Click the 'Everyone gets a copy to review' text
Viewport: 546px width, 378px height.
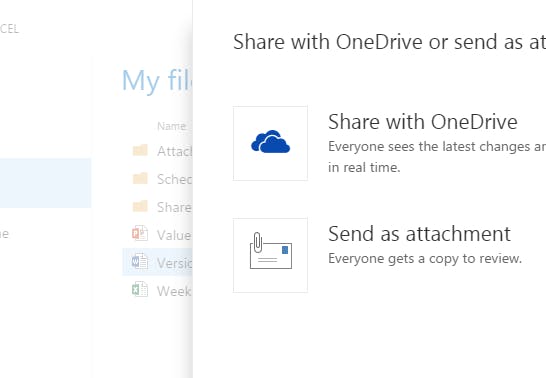(425, 259)
